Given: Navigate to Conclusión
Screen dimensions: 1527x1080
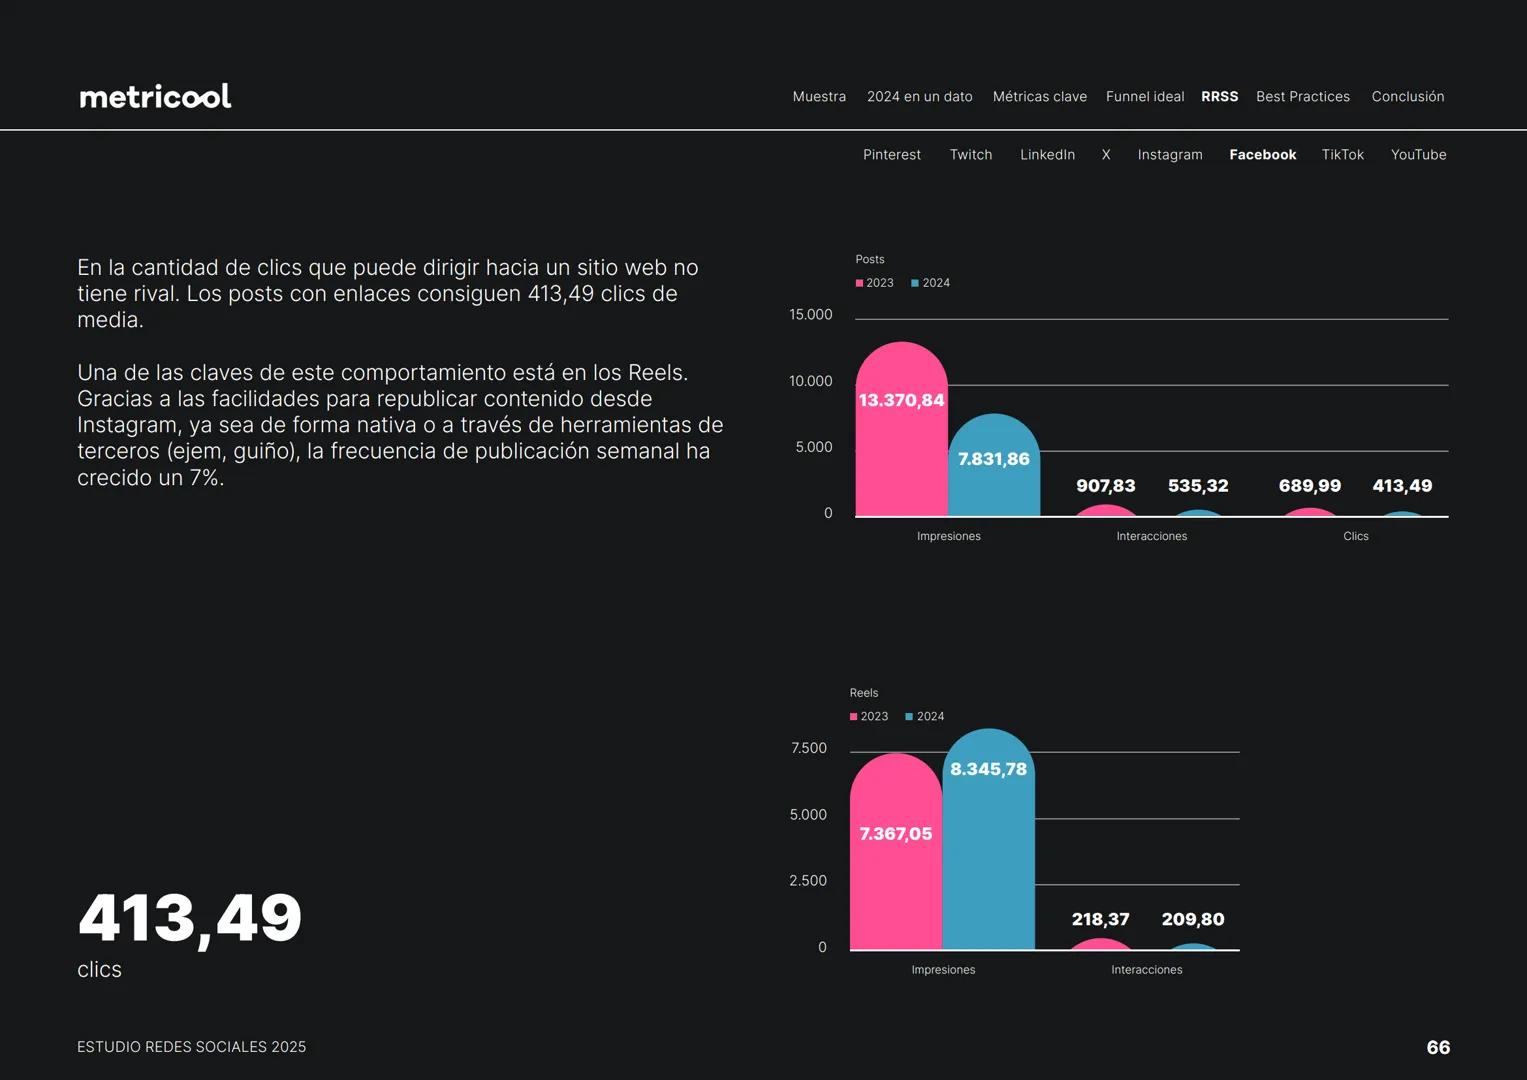Looking at the screenshot, I should (1407, 97).
